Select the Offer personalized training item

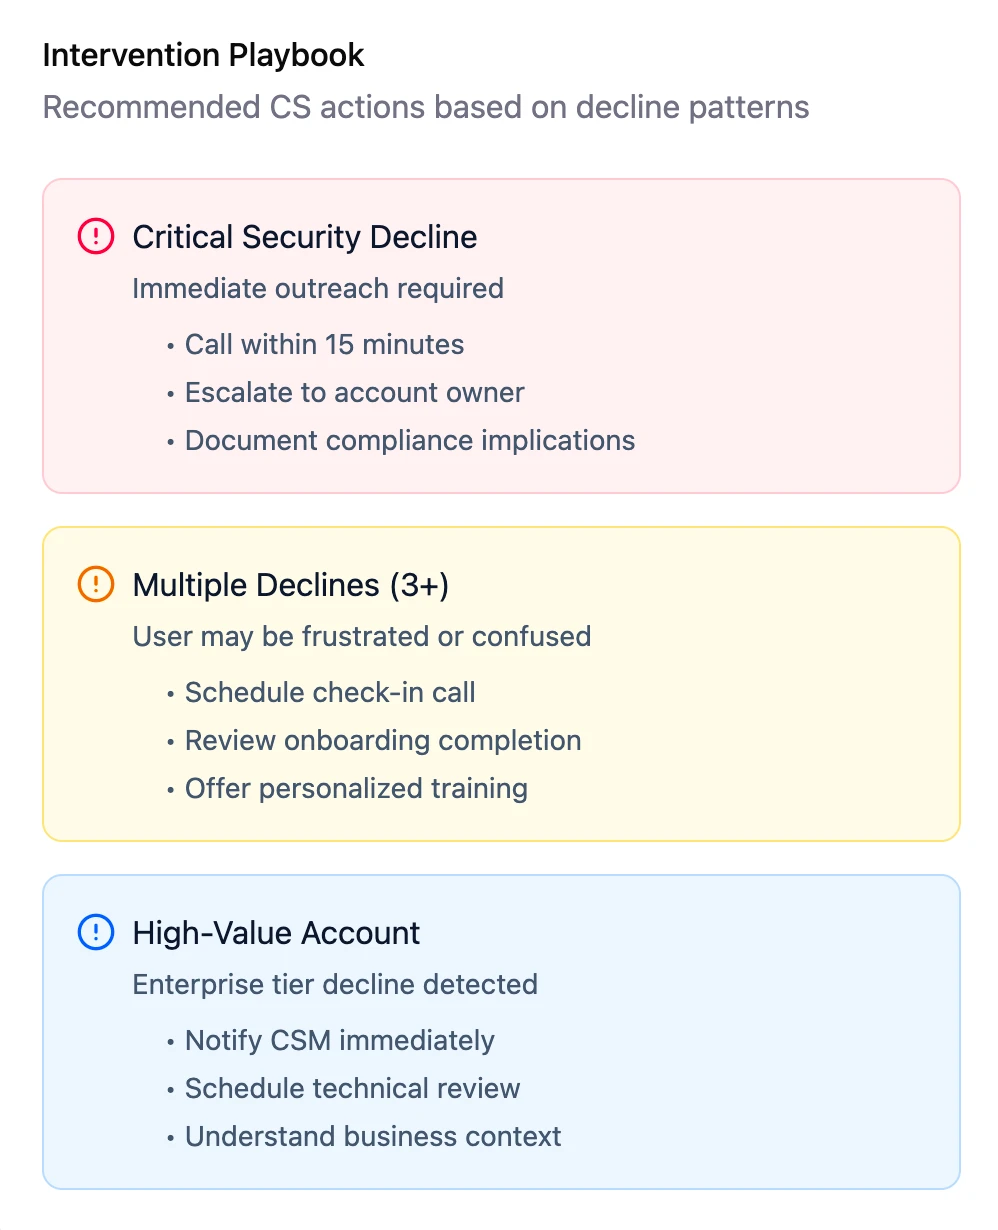356,789
